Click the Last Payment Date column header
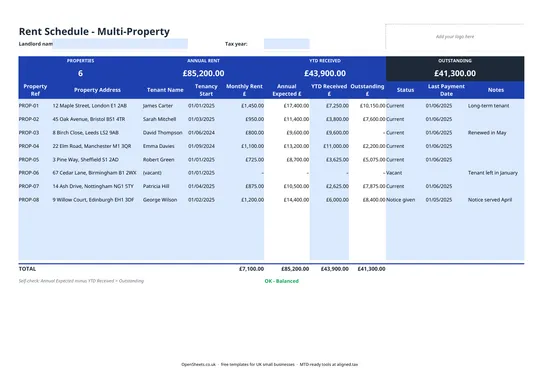 coord(446,90)
